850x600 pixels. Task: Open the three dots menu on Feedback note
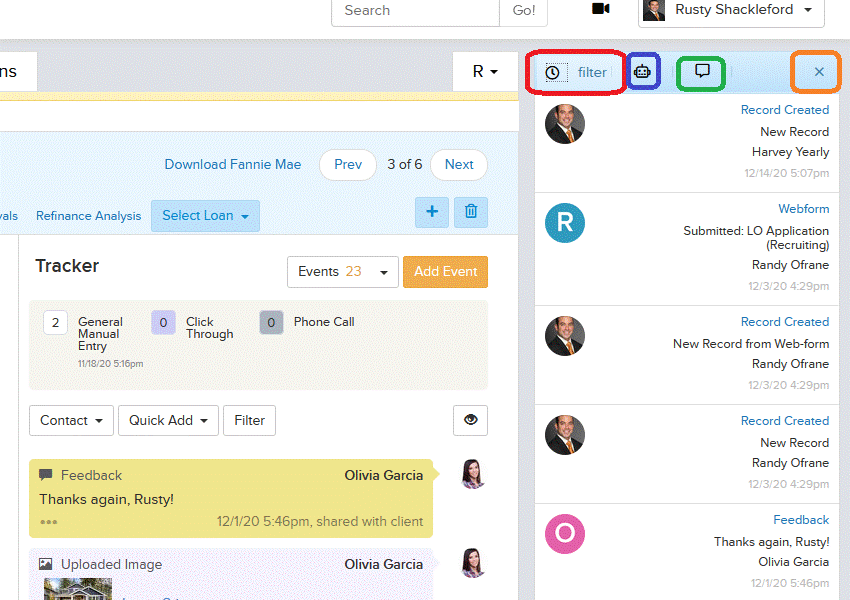coord(48,522)
